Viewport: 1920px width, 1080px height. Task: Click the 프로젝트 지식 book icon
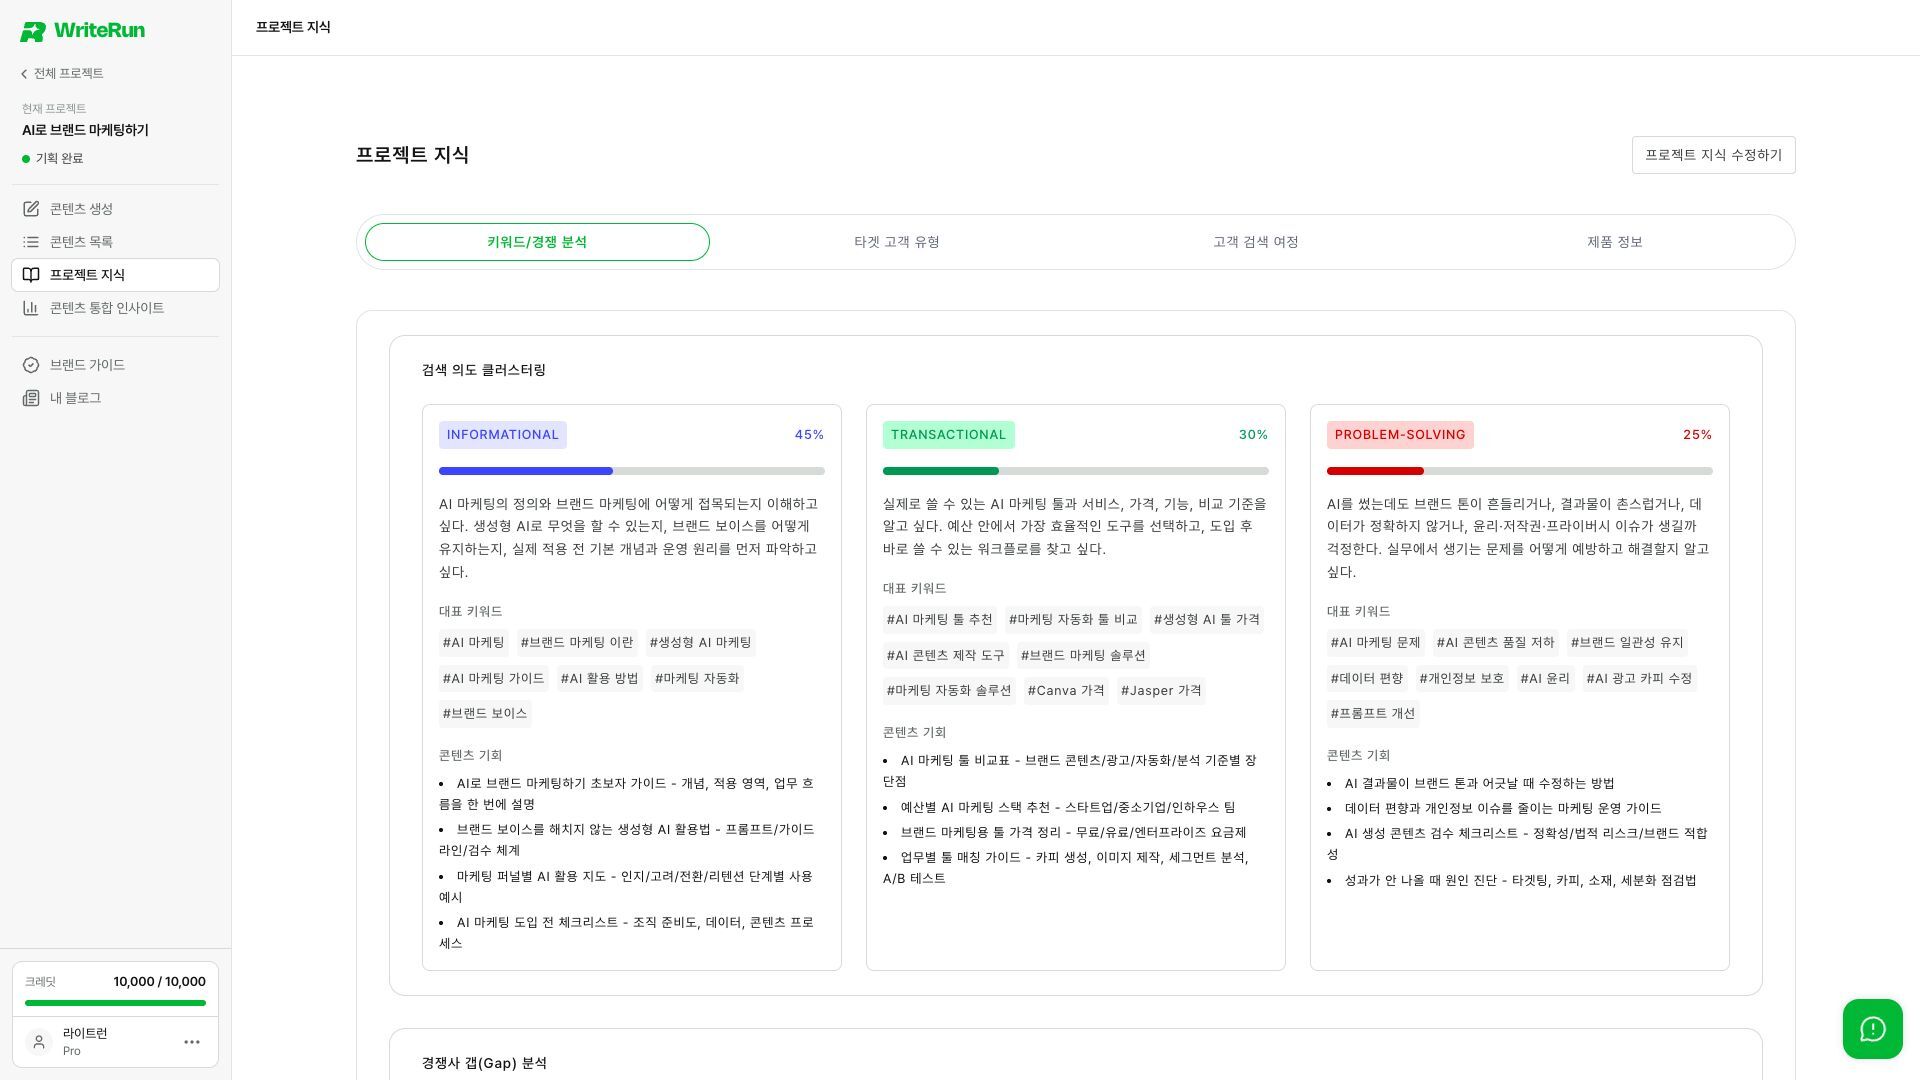(31, 275)
